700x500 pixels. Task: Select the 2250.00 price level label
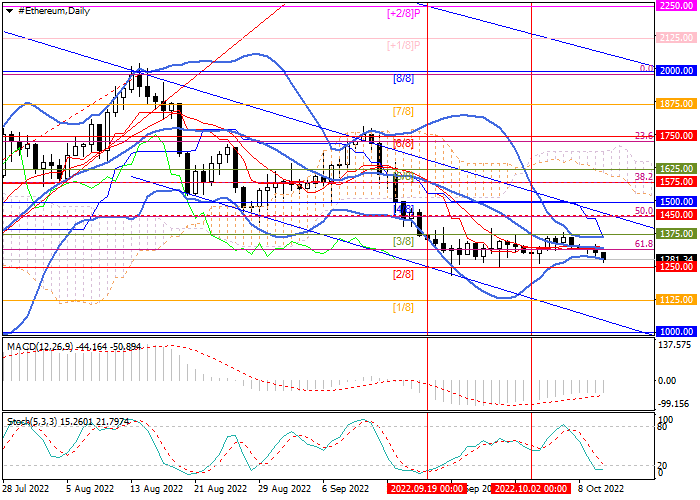676,5
